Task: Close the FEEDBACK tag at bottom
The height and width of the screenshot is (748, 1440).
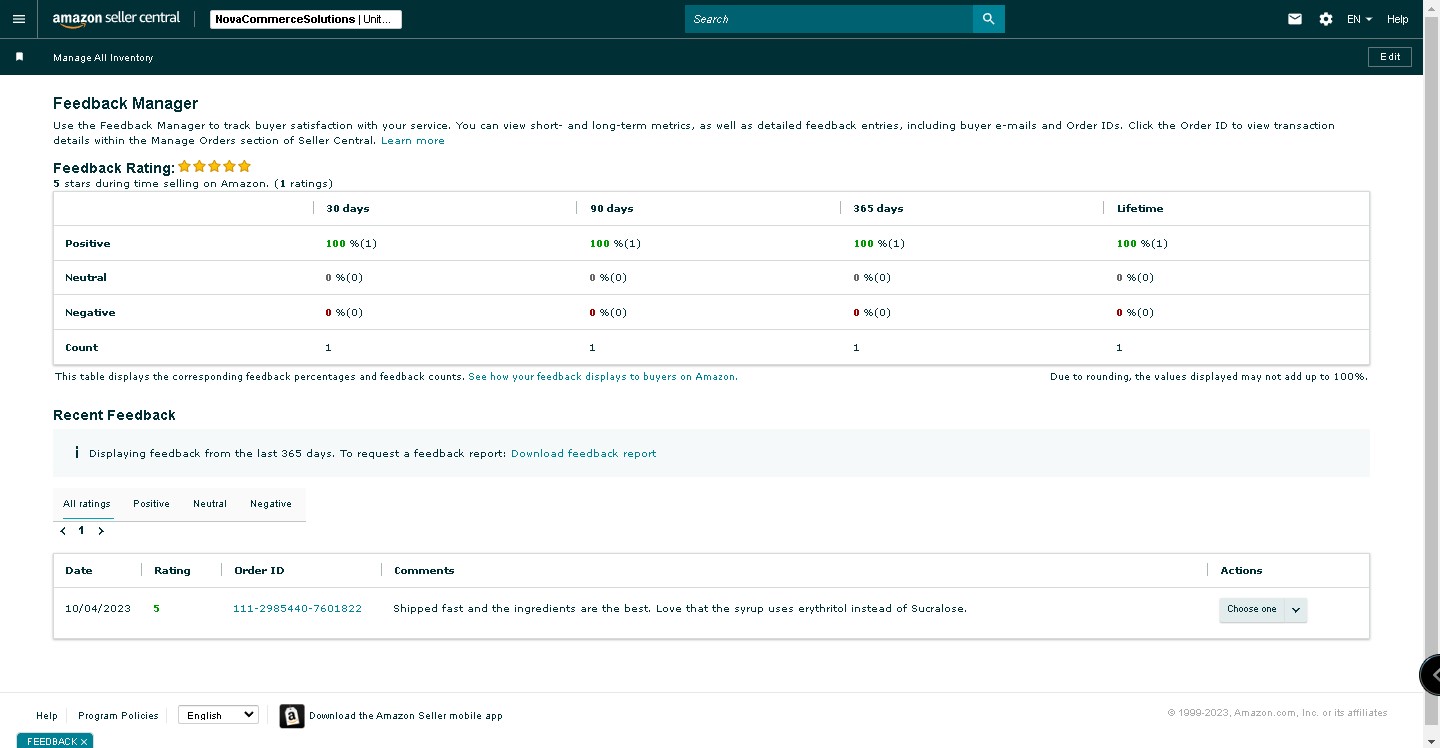Action: (x=85, y=742)
